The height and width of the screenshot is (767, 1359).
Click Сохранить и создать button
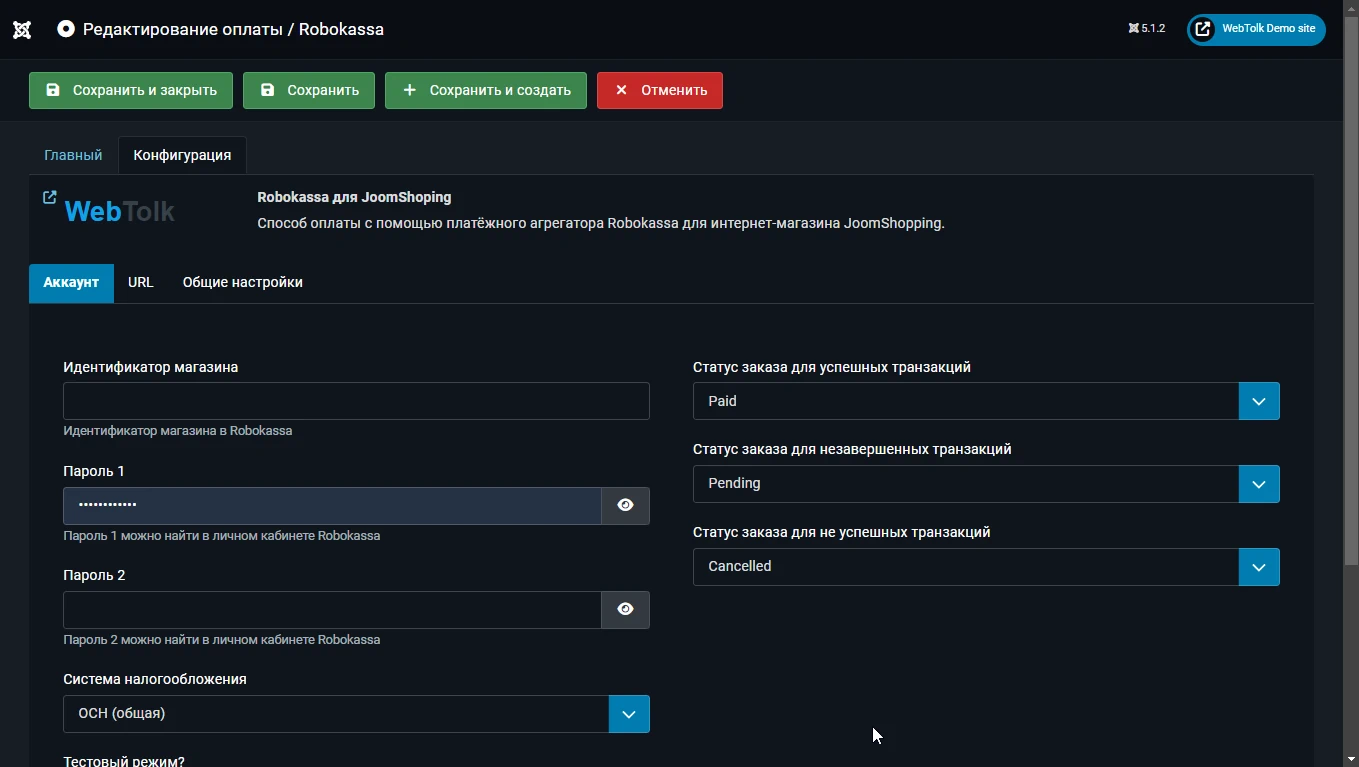coord(486,90)
